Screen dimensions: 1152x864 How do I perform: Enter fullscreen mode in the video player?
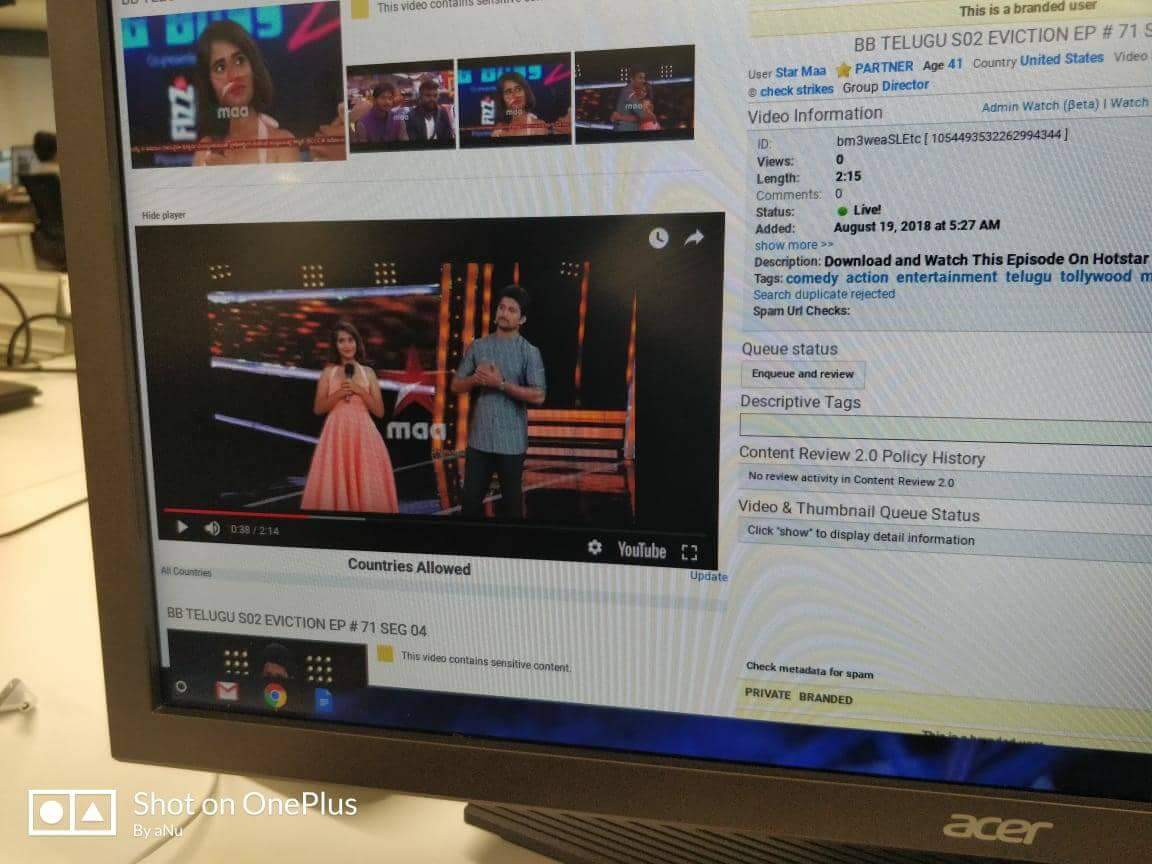(689, 552)
